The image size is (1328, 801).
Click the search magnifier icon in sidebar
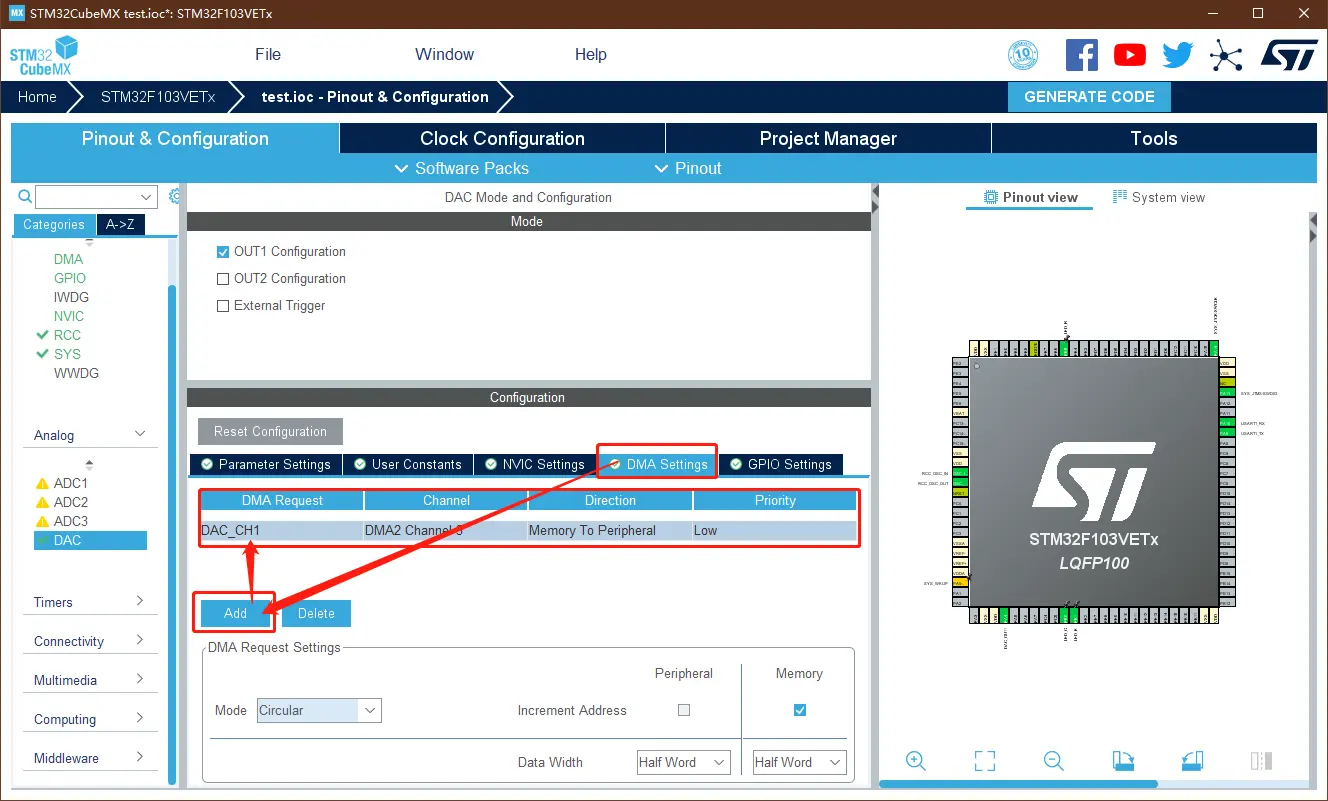[x=25, y=196]
